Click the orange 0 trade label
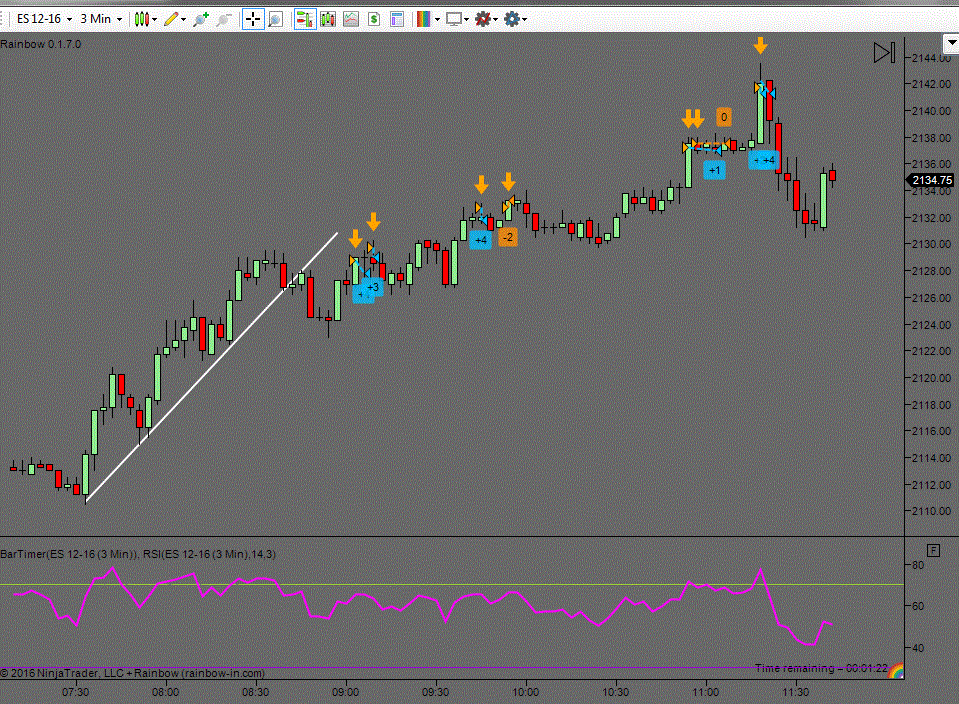This screenshot has width=959, height=704. pos(724,117)
